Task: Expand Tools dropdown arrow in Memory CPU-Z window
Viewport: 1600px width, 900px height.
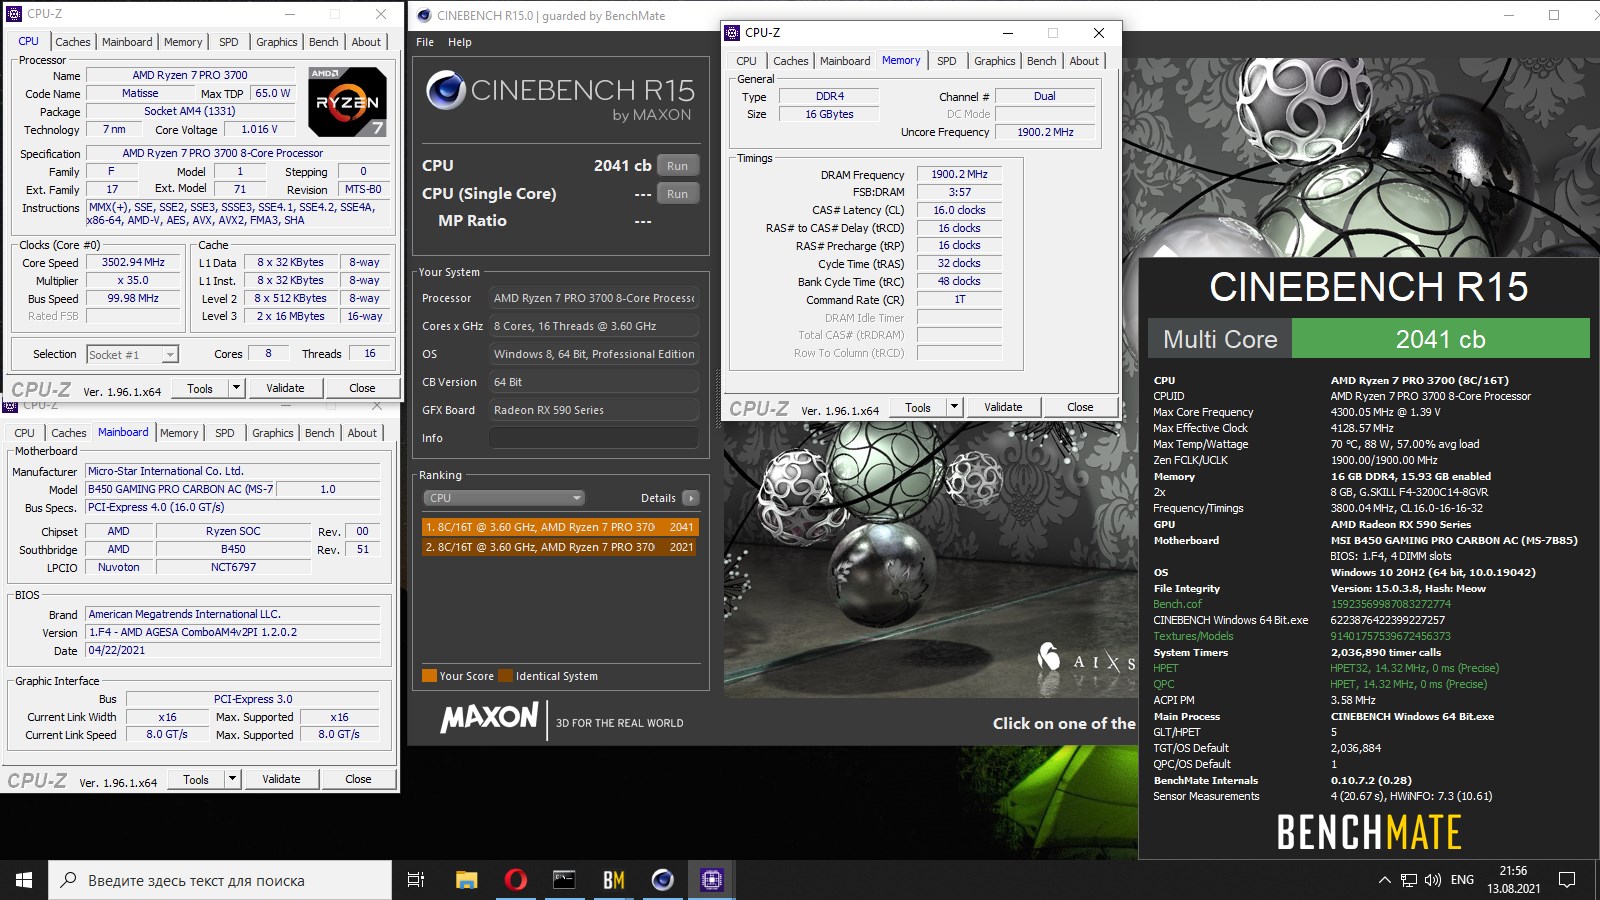Action: [954, 407]
